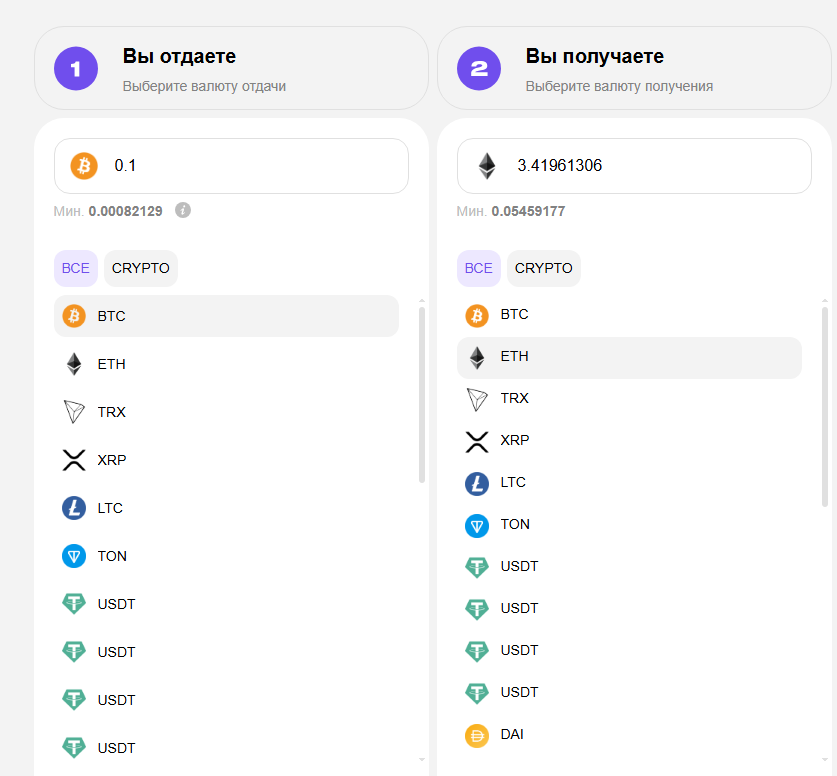
Task: Click the Ethereum icon in the receive amount field
Action: point(487,166)
